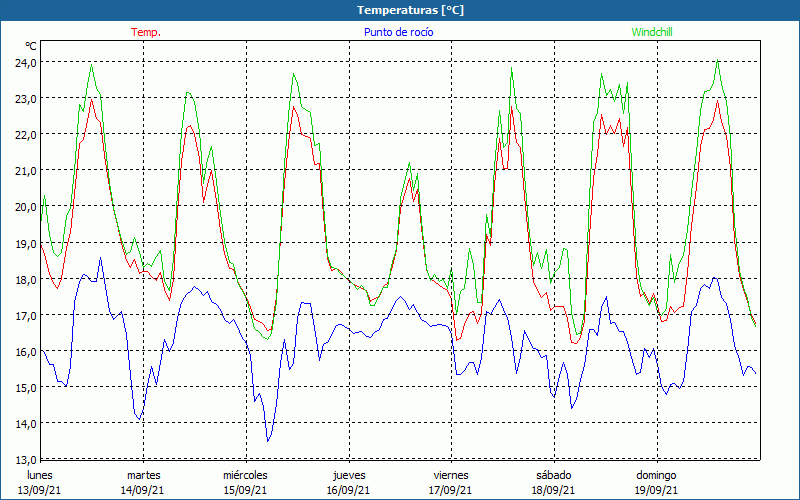Click the '19/09/21' date label
This screenshot has width=800, height=500.
656,490
